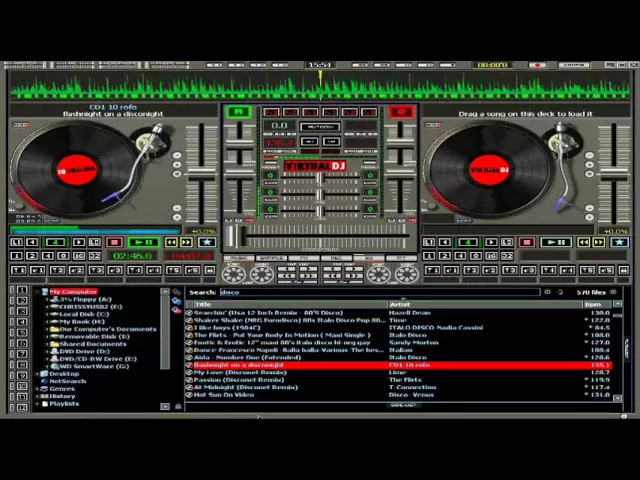Toggle the right channel bottom EQ kill knob
Screen dimensions: 640x480
click(370, 209)
